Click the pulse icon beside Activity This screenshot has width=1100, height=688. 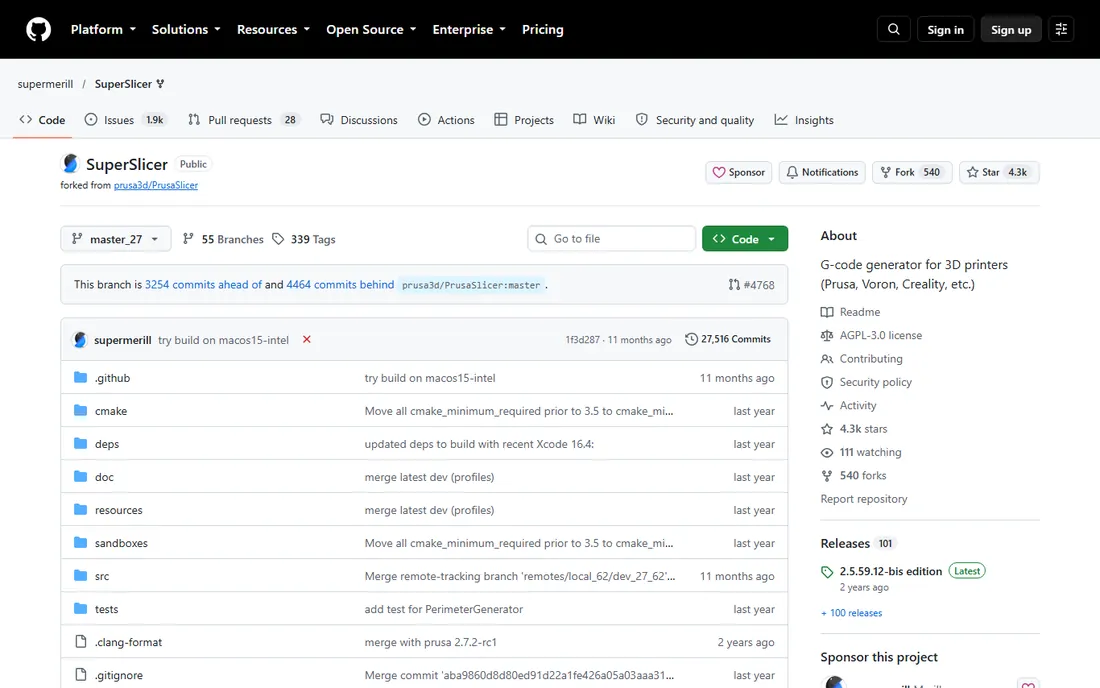(x=827, y=405)
